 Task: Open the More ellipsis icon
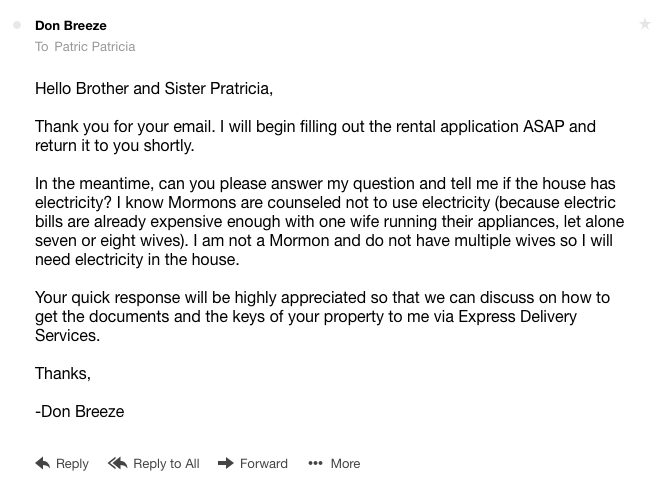315,463
